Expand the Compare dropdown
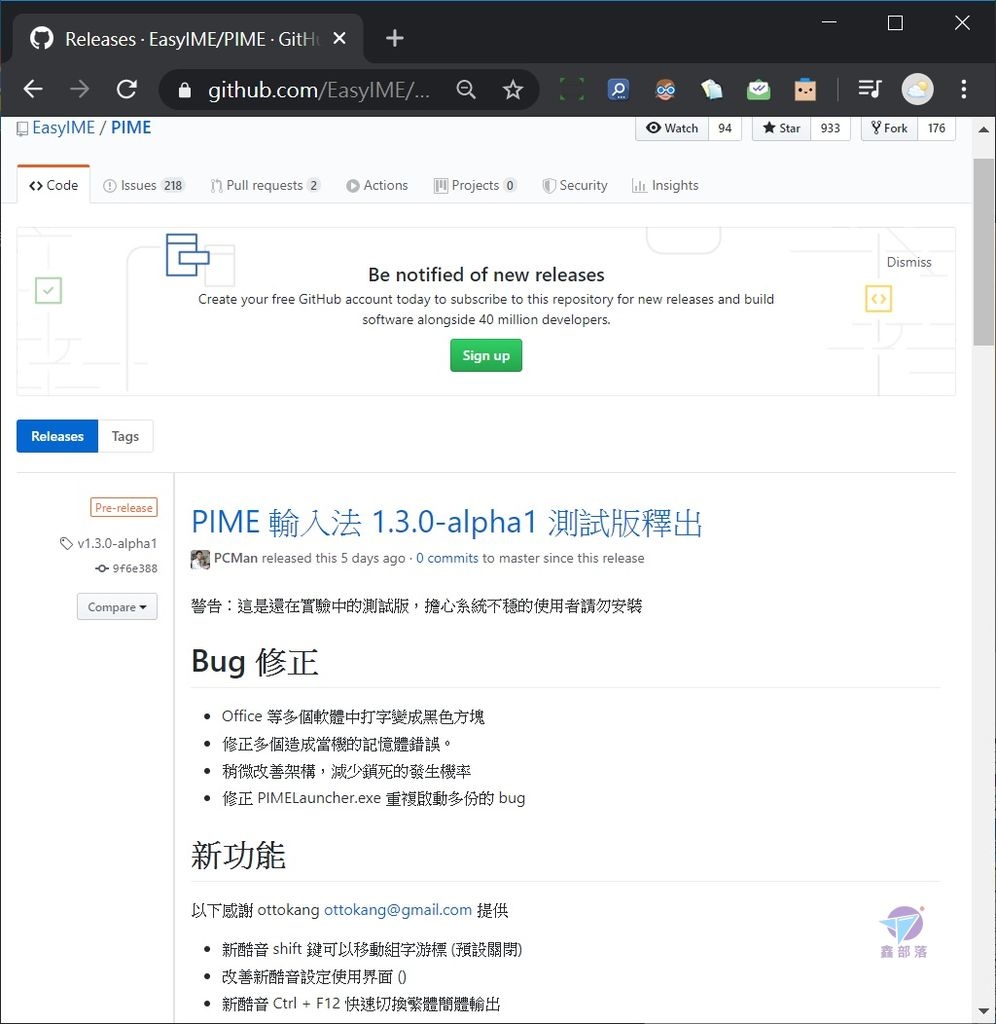 click(x=117, y=607)
